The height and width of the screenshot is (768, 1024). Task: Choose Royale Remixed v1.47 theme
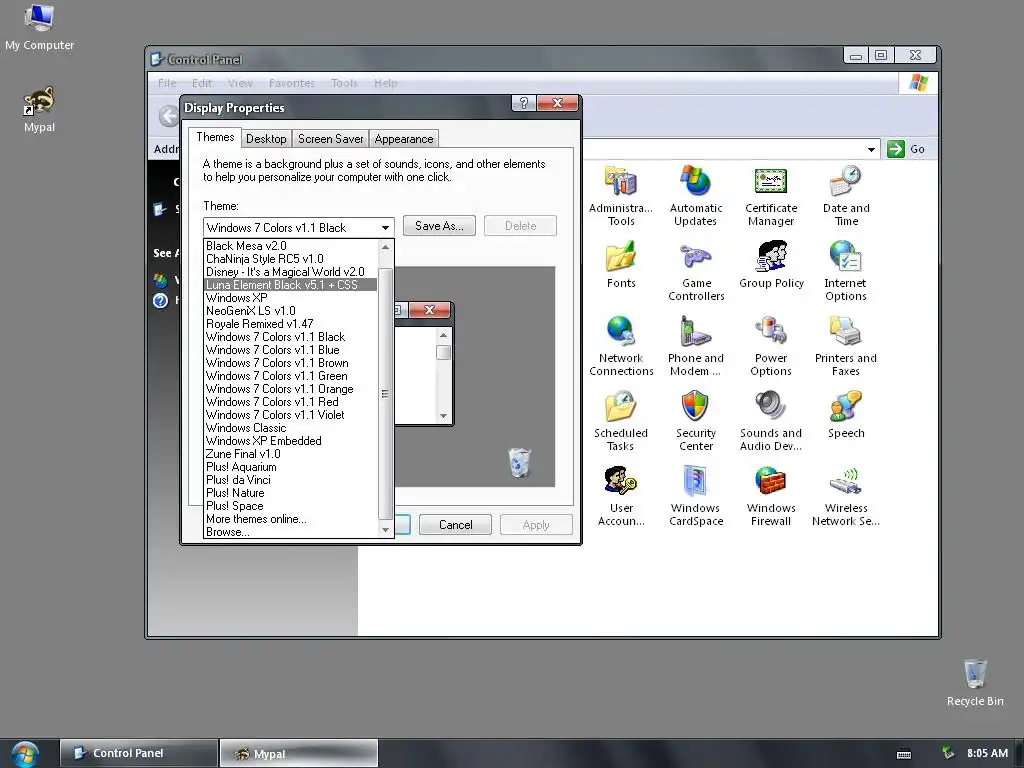(291, 324)
